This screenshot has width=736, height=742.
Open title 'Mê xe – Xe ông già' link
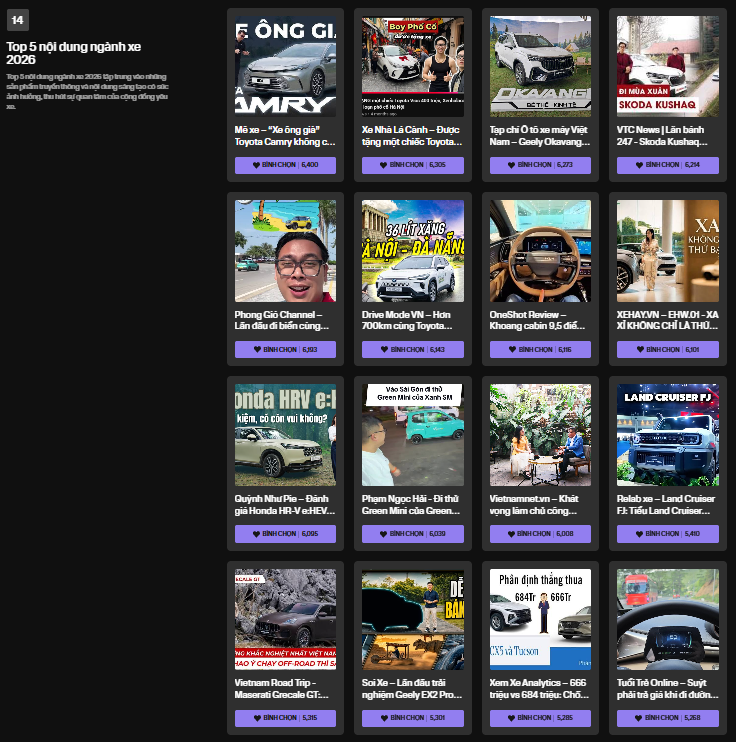pos(285,136)
